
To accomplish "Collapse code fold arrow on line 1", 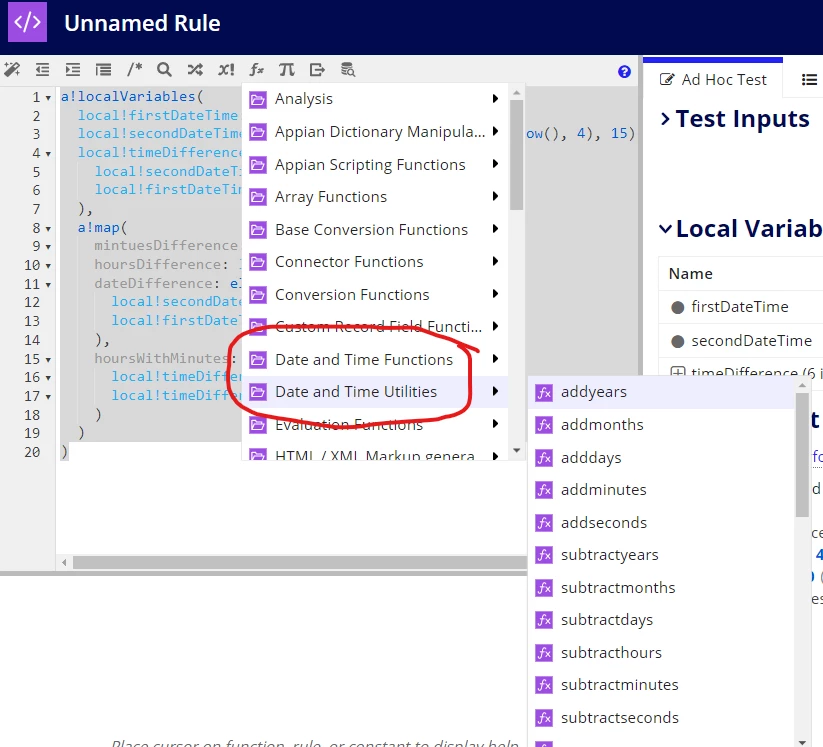I will pyautogui.click(x=48, y=98).
